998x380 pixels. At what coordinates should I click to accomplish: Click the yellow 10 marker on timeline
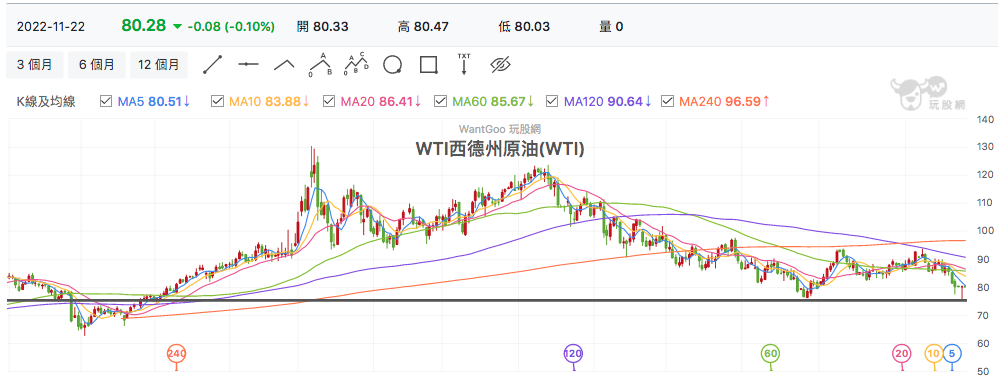934,353
